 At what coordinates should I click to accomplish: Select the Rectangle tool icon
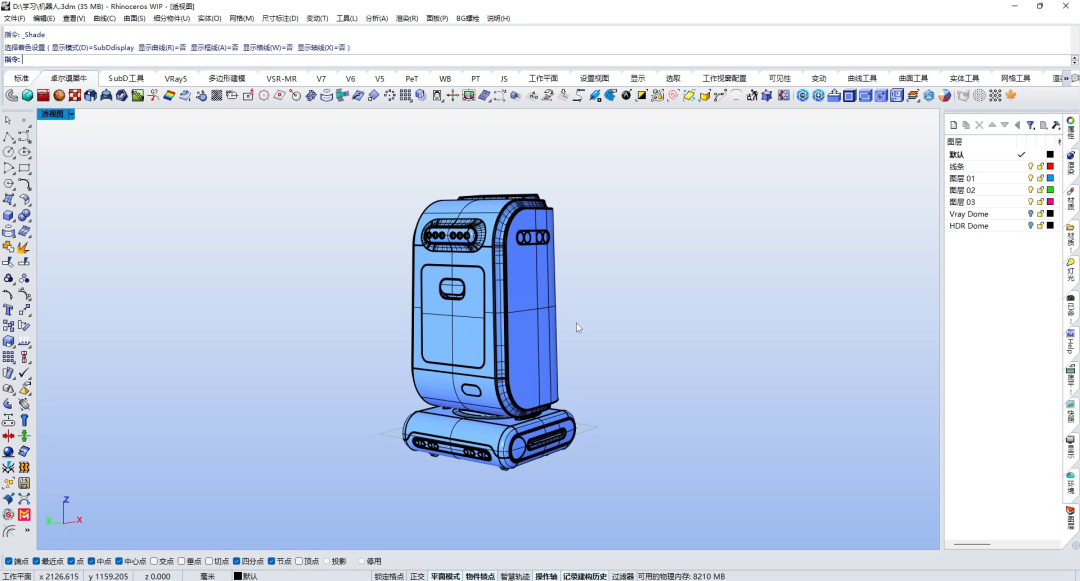24,169
